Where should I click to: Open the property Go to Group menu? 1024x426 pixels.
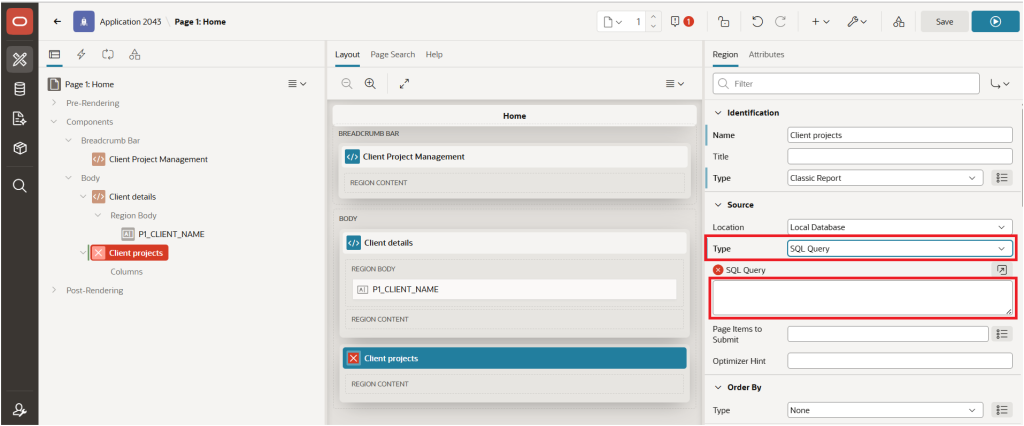pyautogui.click(x=1000, y=84)
